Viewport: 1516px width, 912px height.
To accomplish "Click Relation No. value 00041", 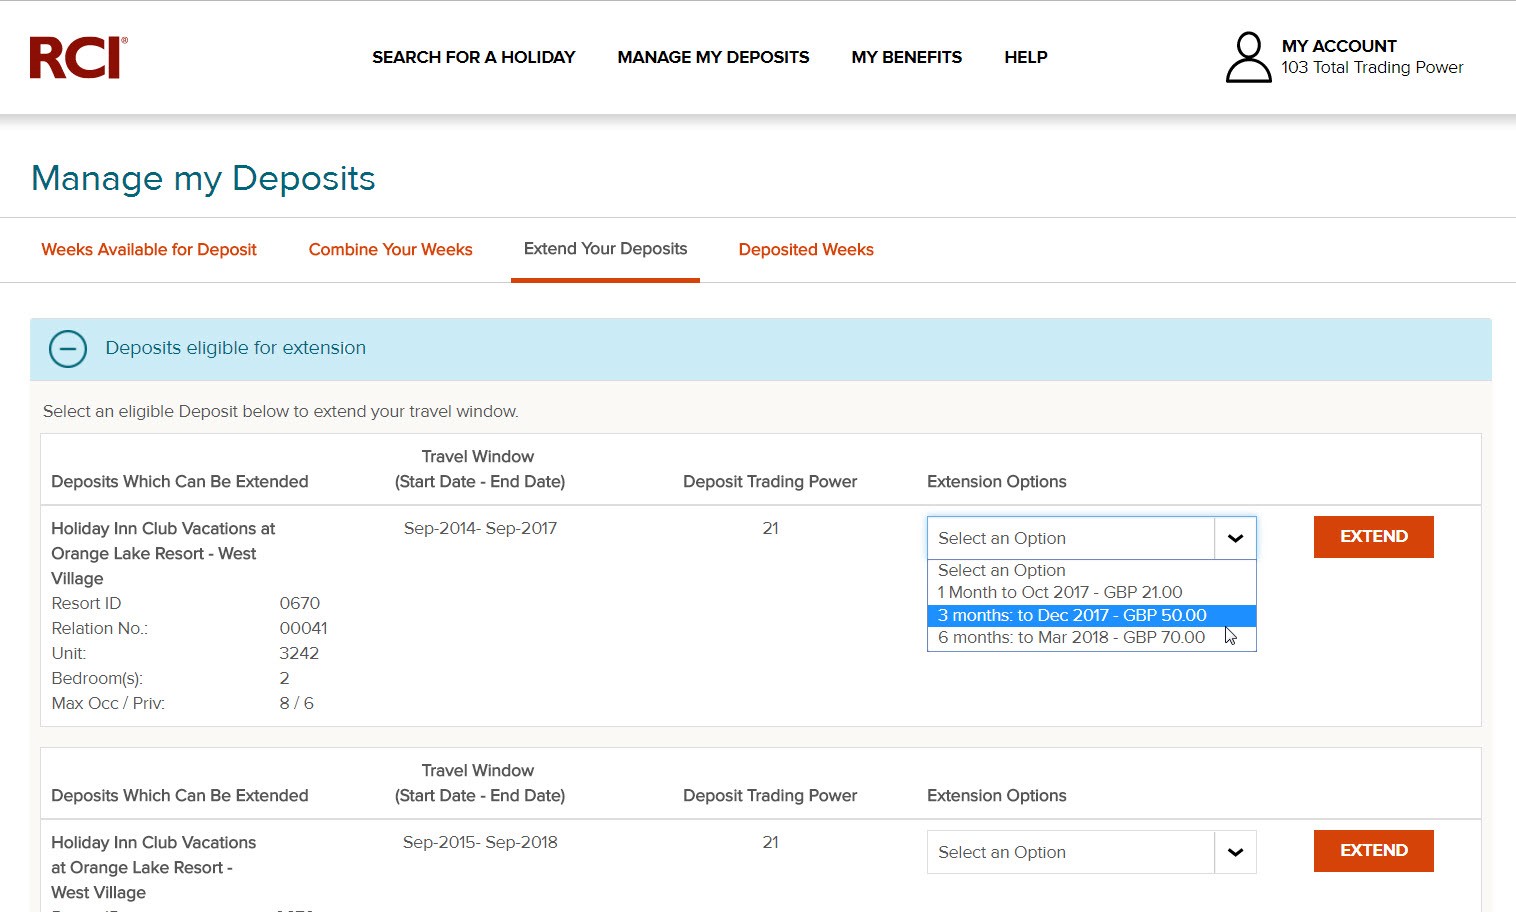I will 303,628.
